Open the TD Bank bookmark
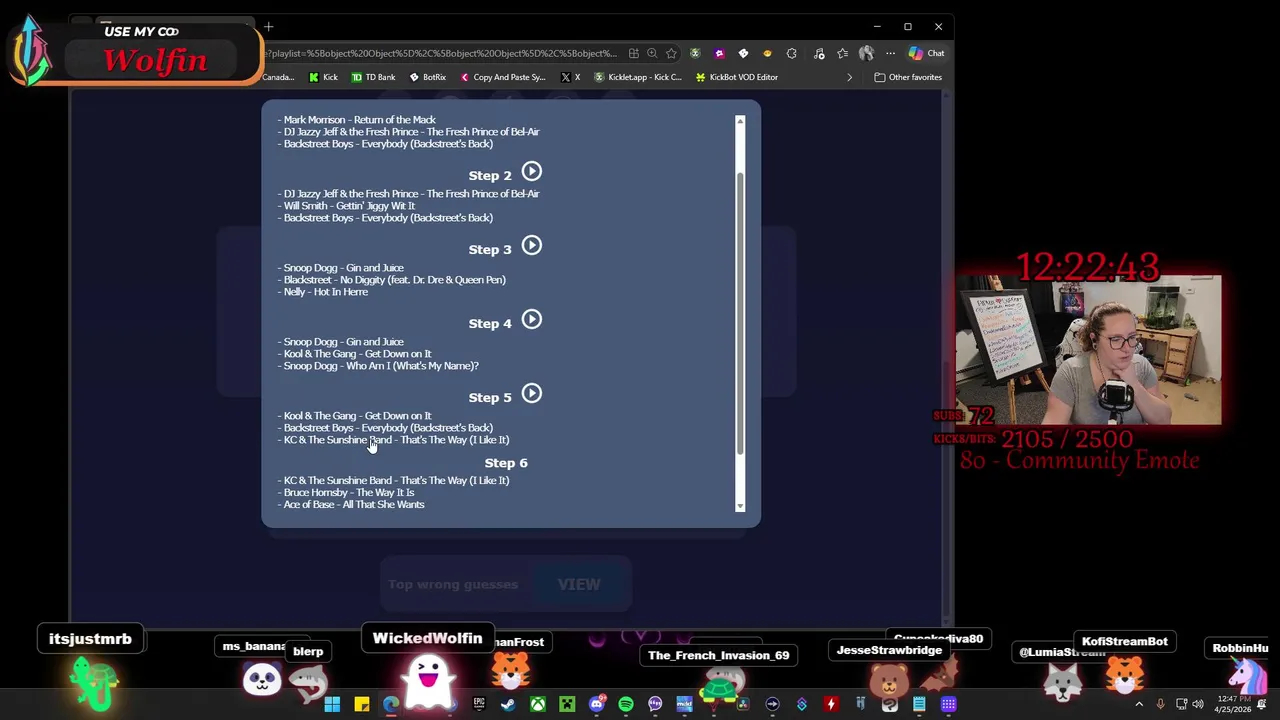 click(373, 77)
